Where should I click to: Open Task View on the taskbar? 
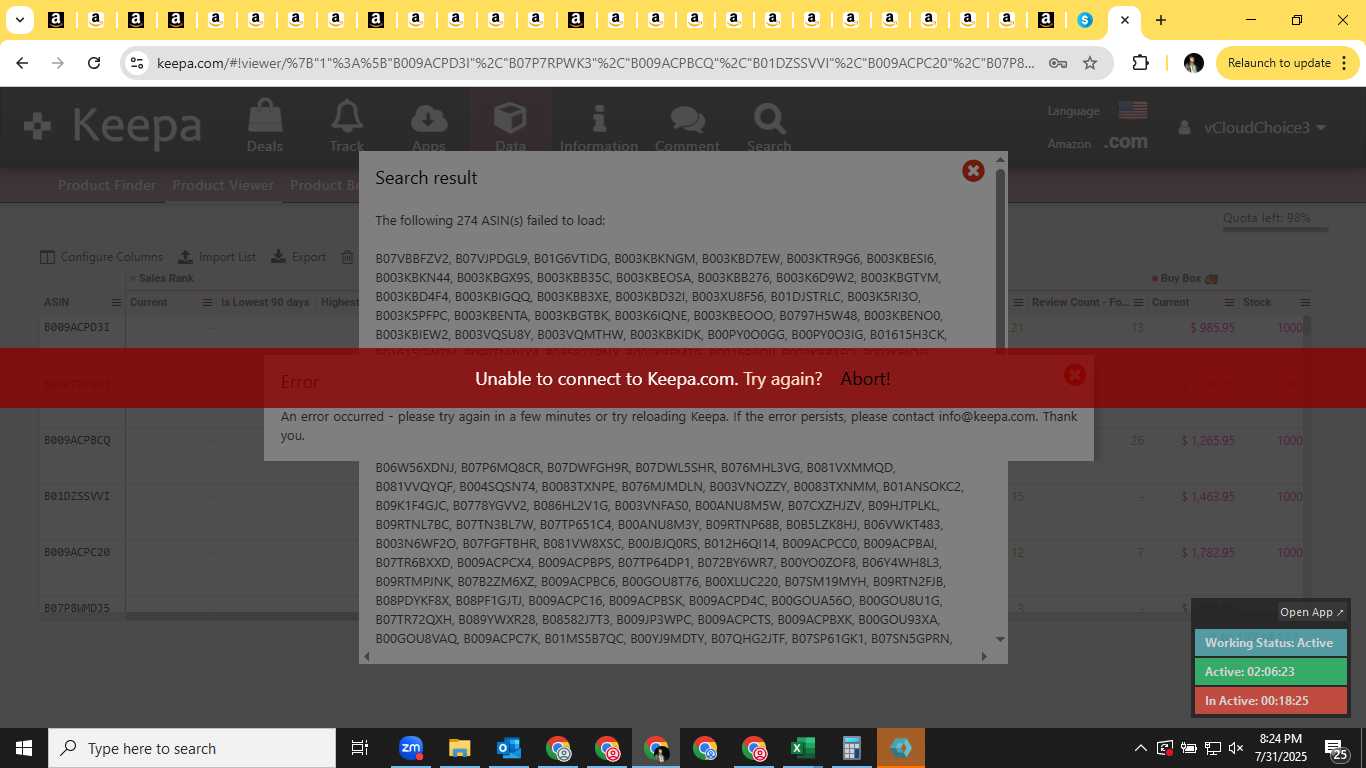(x=360, y=748)
